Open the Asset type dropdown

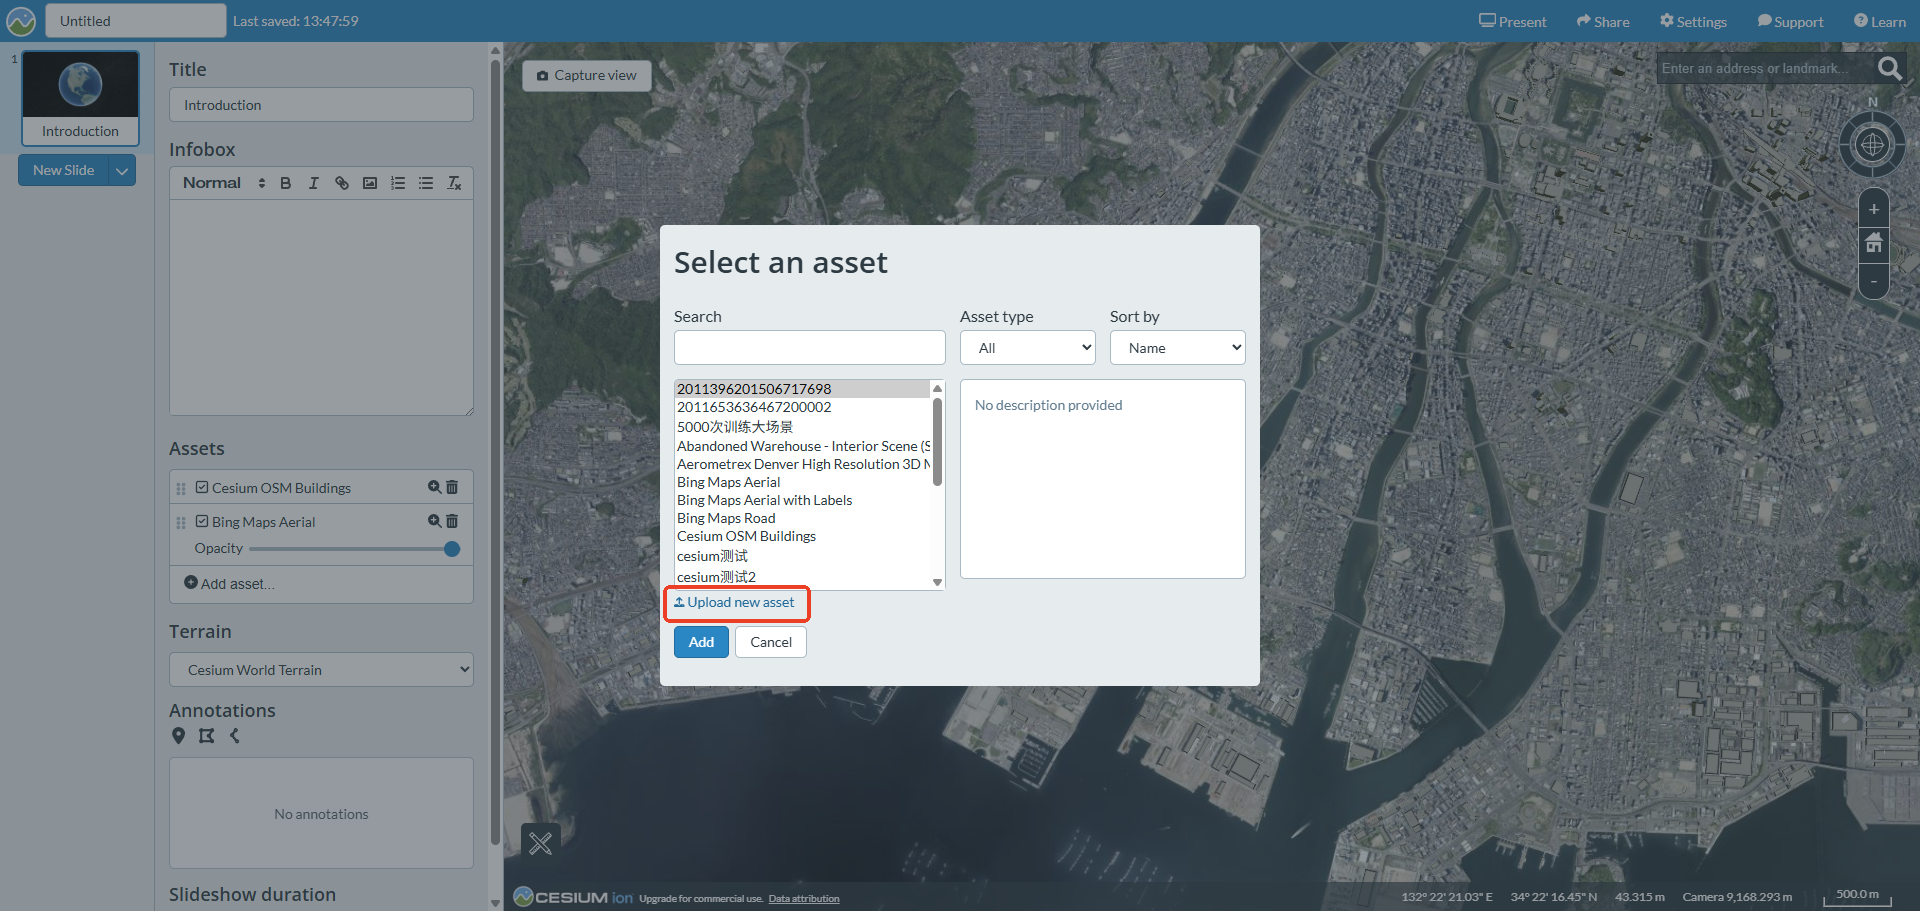(x=1027, y=348)
